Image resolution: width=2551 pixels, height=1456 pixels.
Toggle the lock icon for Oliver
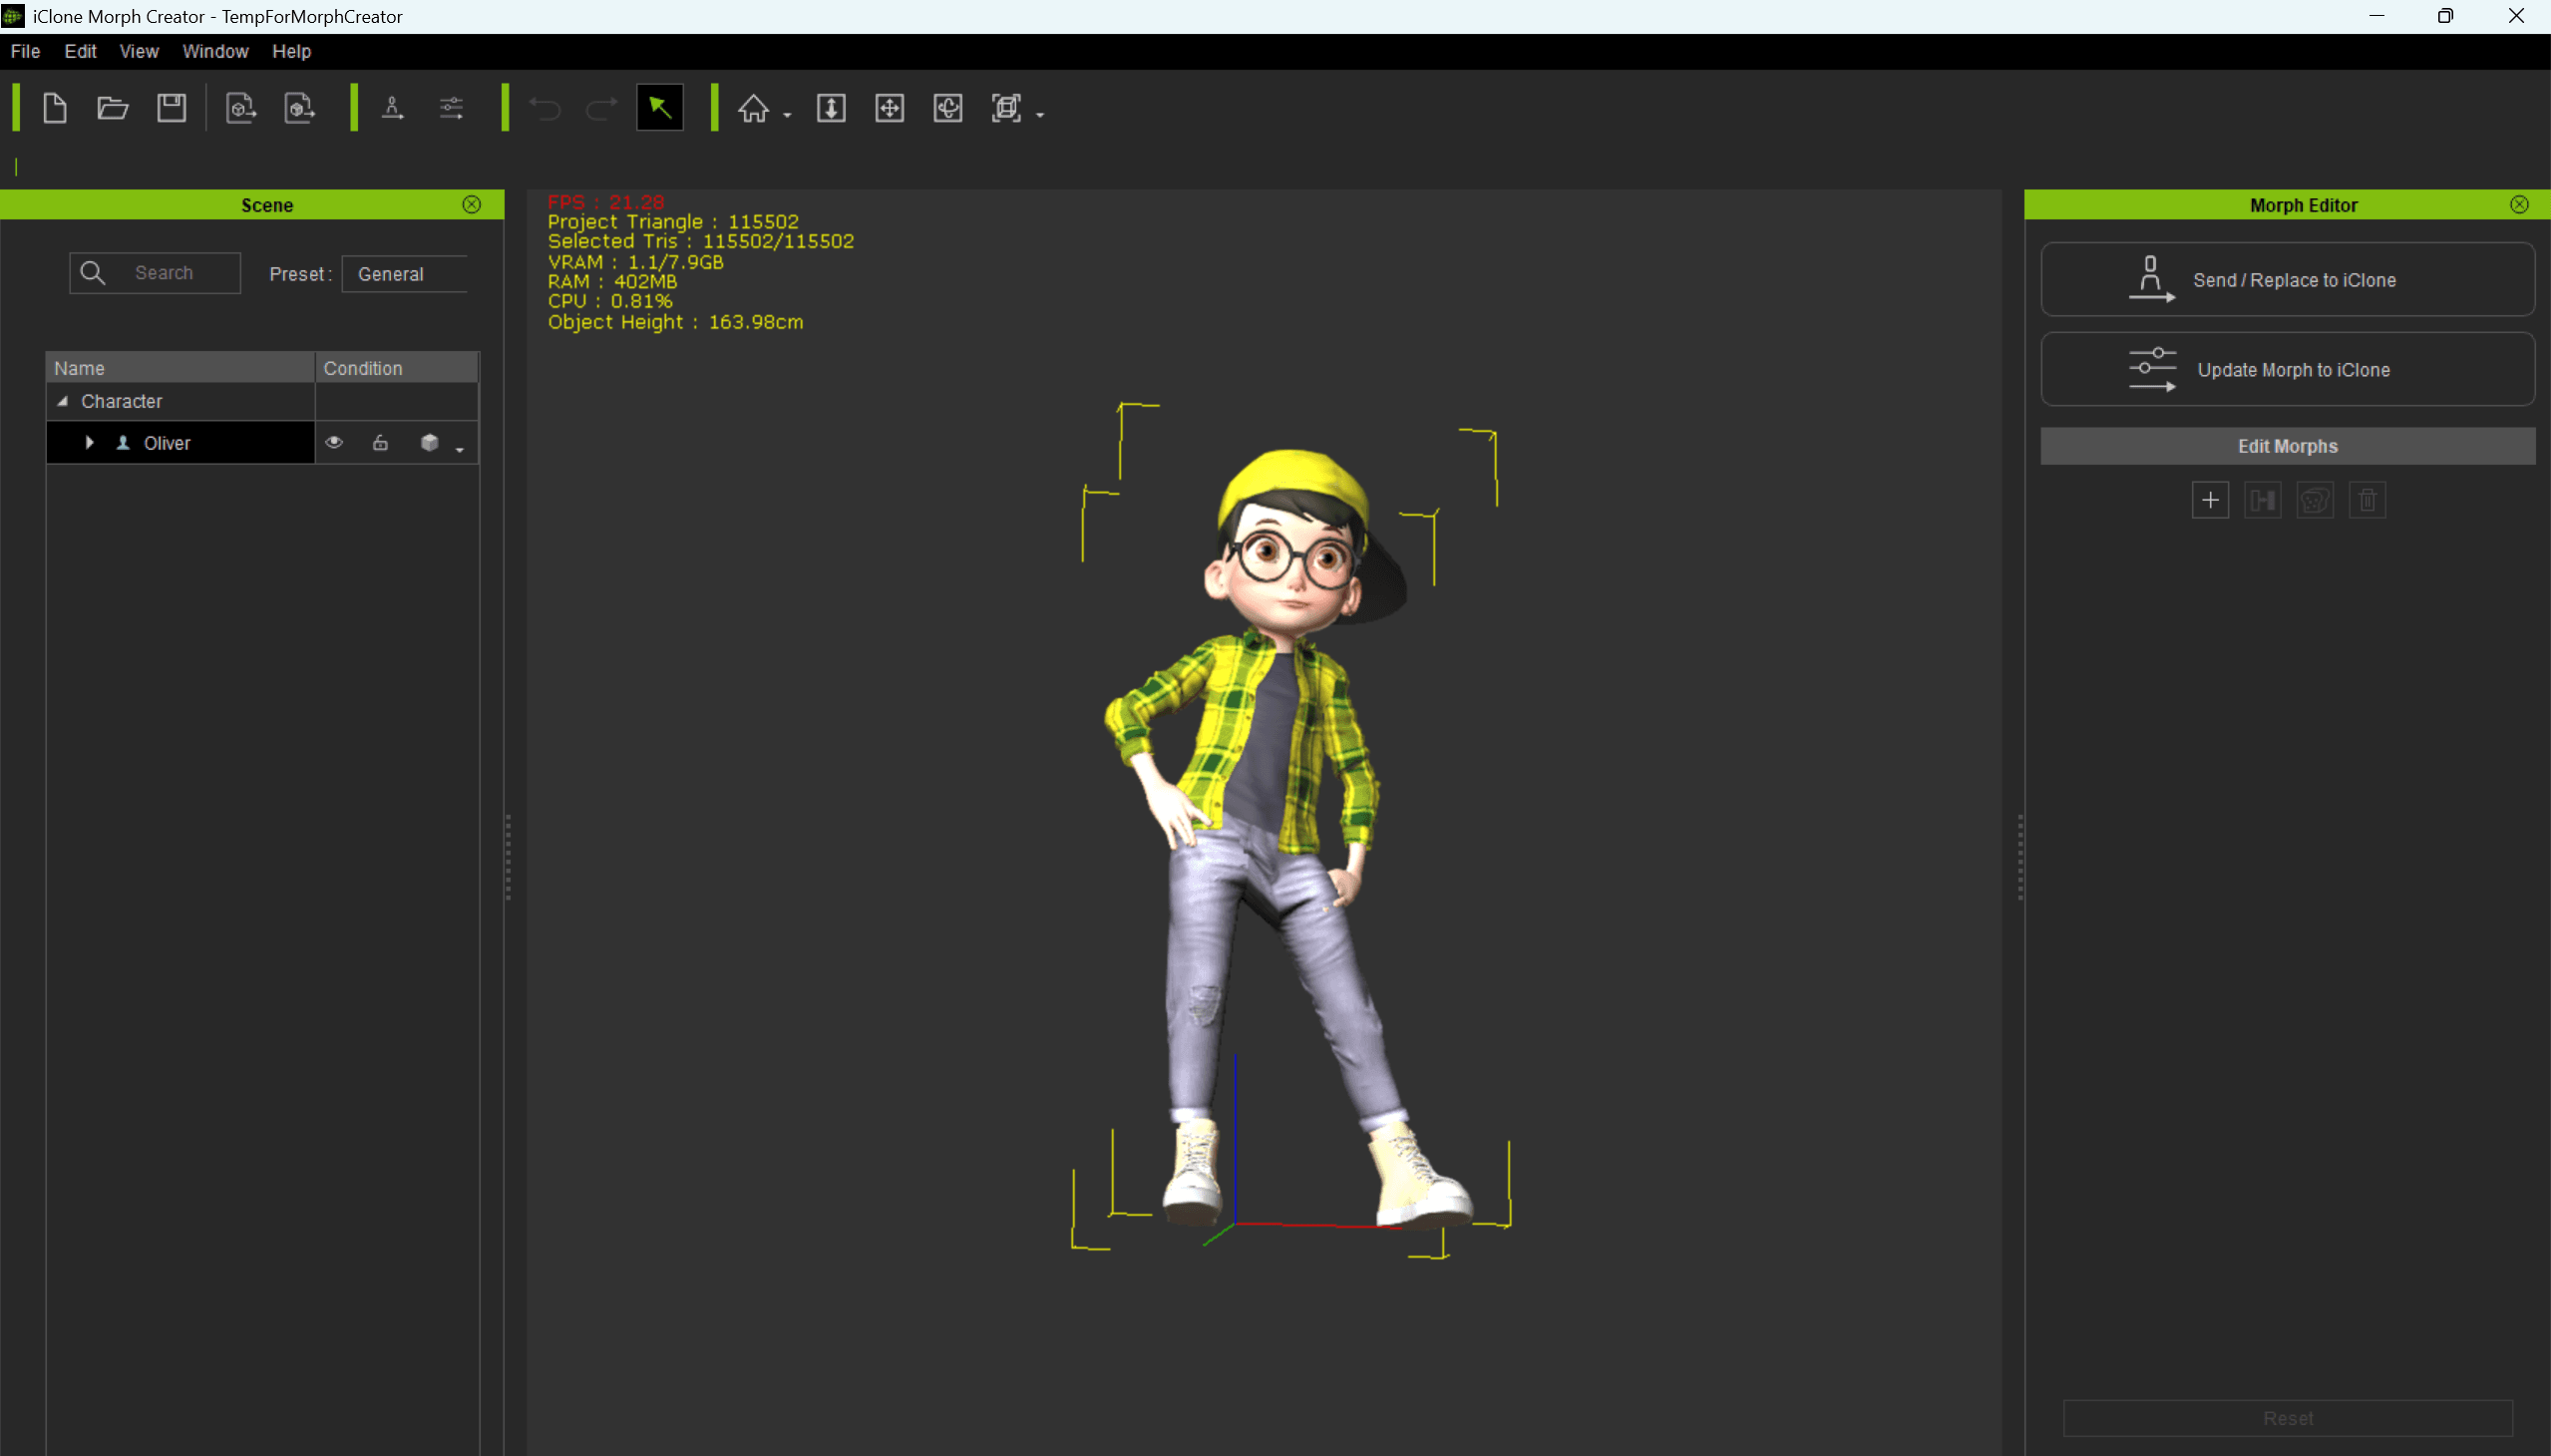click(381, 442)
